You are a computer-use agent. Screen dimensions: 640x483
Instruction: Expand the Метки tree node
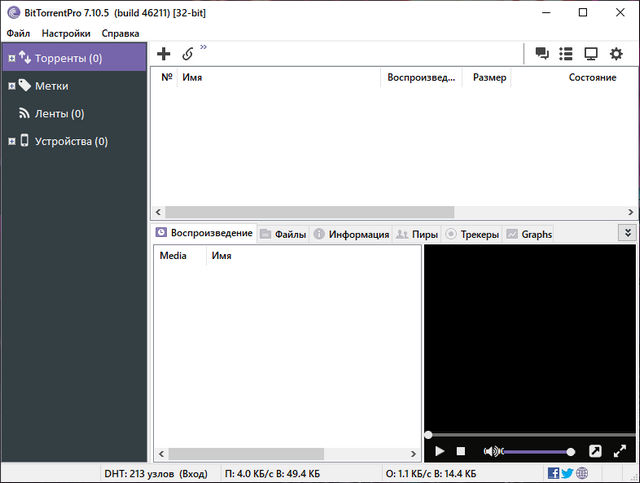(x=12, y=86)
